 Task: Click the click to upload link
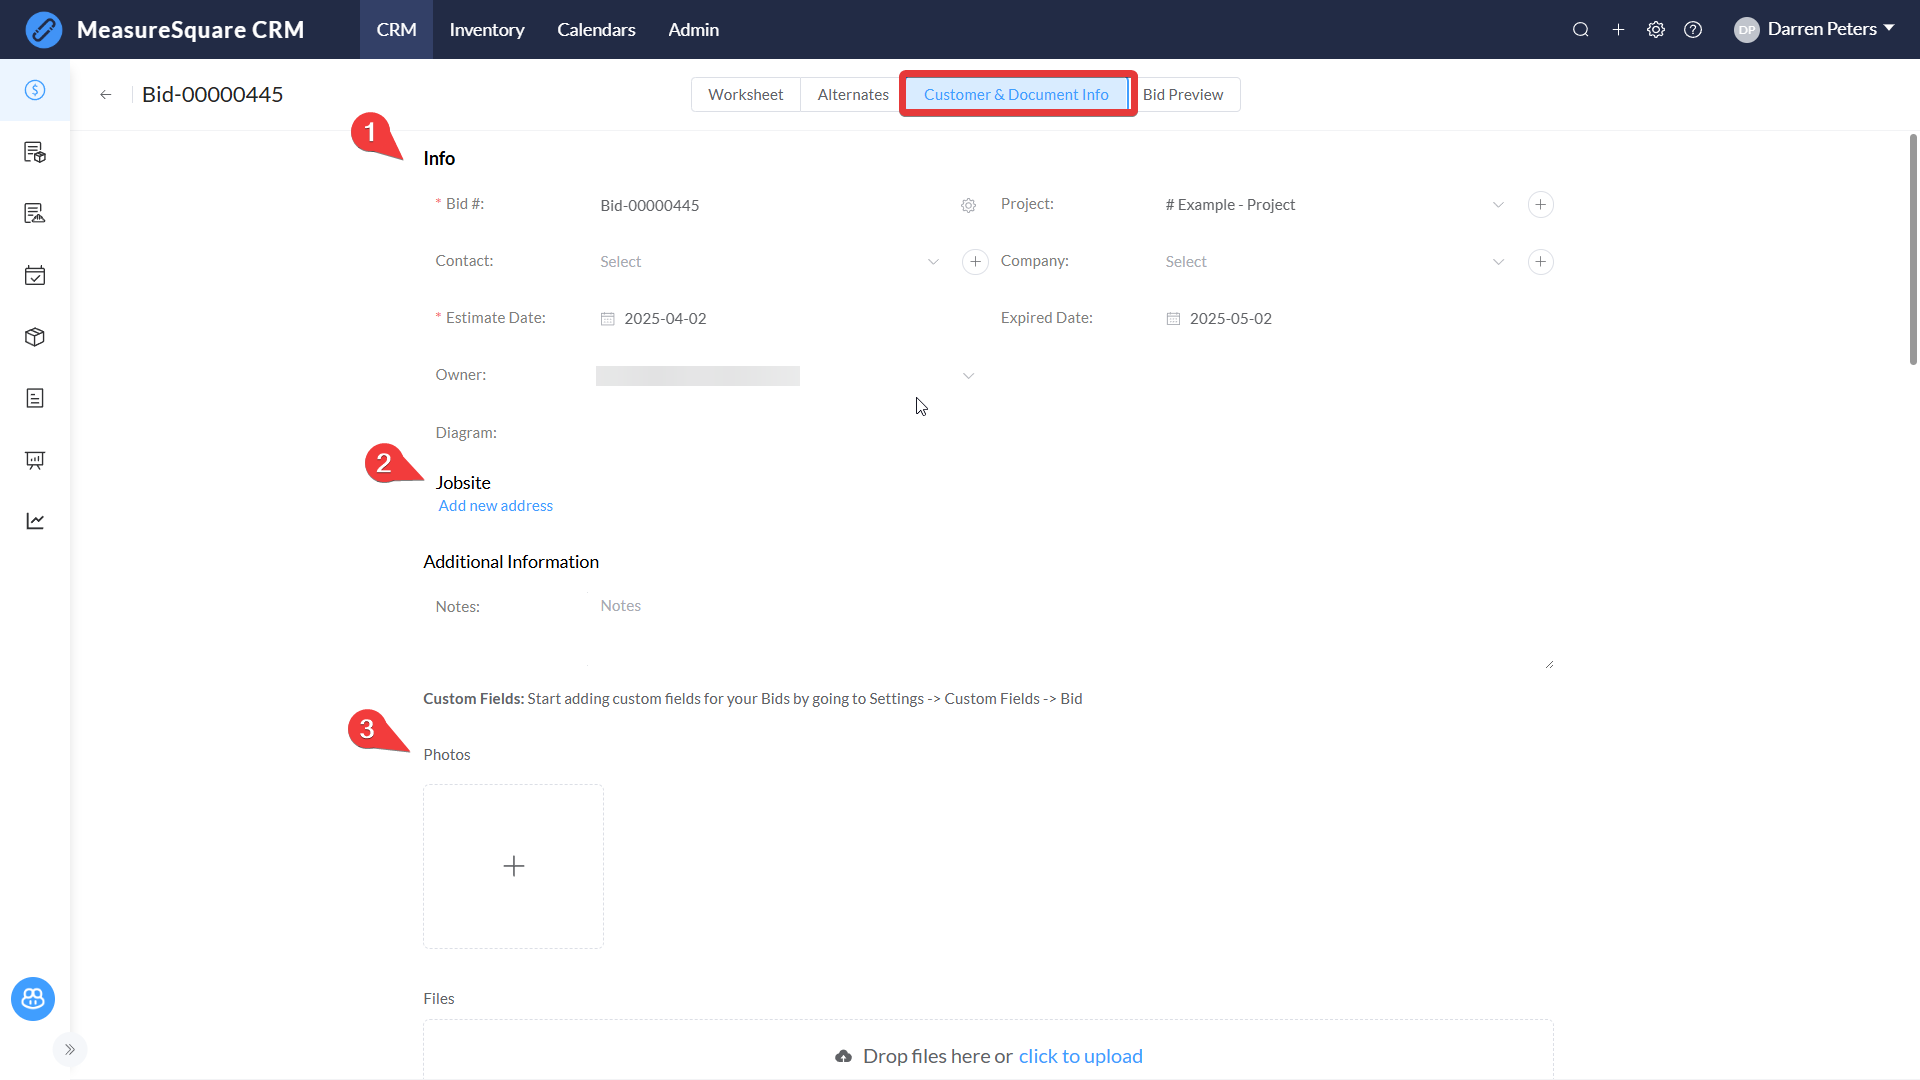pos(1080,1056)
